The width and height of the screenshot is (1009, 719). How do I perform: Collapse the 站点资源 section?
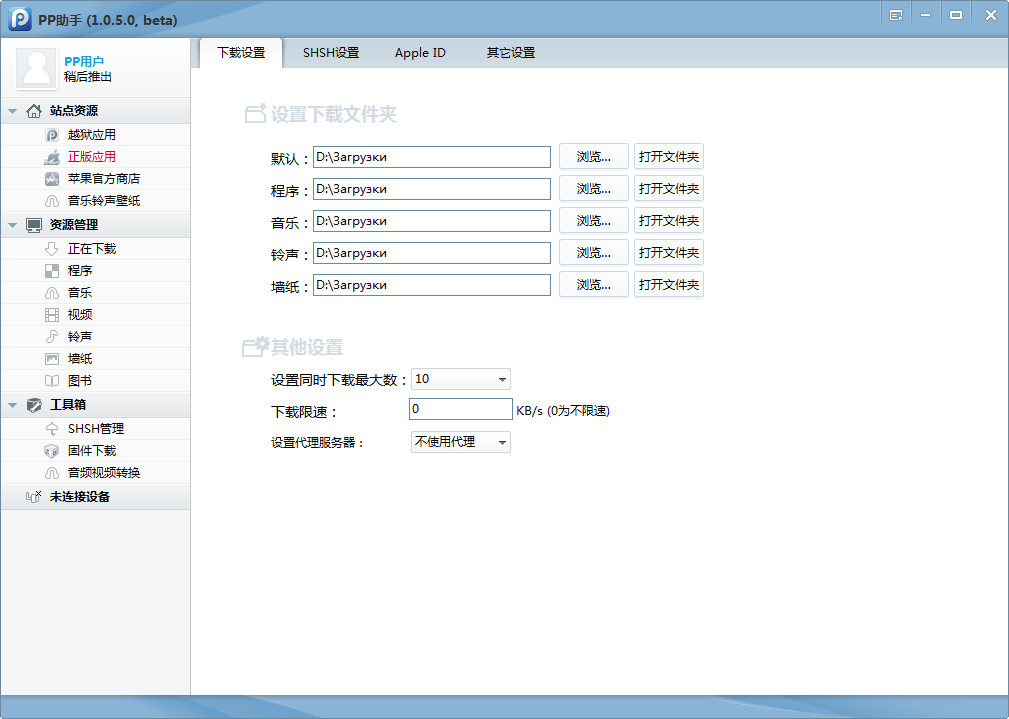coord(12,111)
